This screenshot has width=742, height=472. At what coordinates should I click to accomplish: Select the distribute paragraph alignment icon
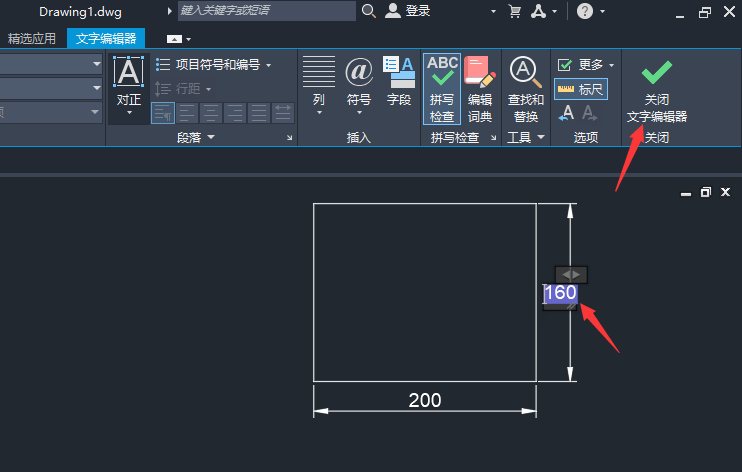click(x=283, y=113)
